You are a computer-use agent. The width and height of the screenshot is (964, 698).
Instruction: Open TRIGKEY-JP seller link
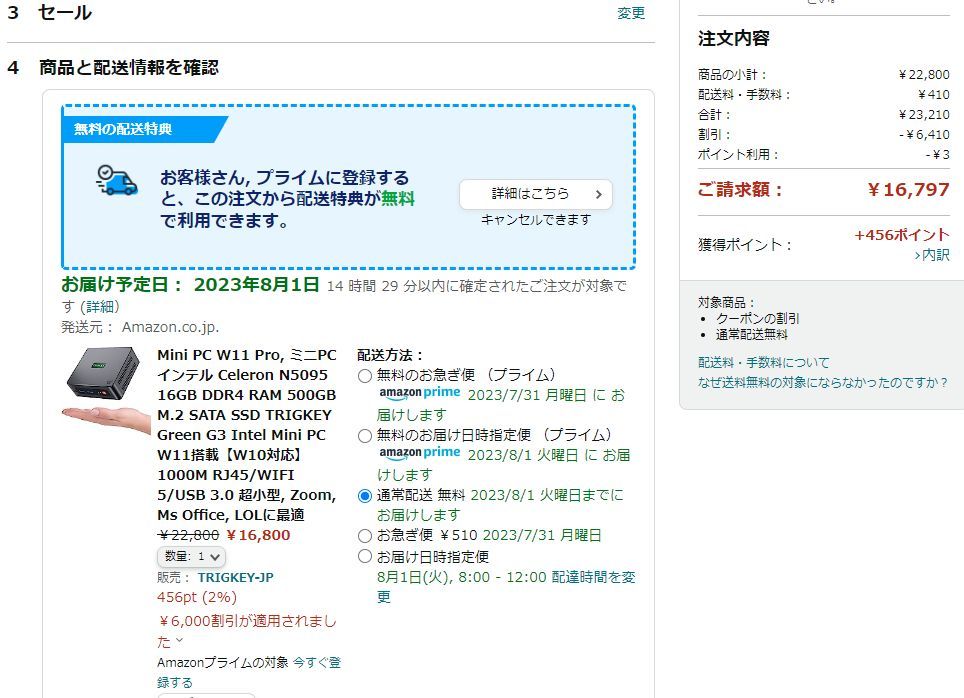coord(235,577)
